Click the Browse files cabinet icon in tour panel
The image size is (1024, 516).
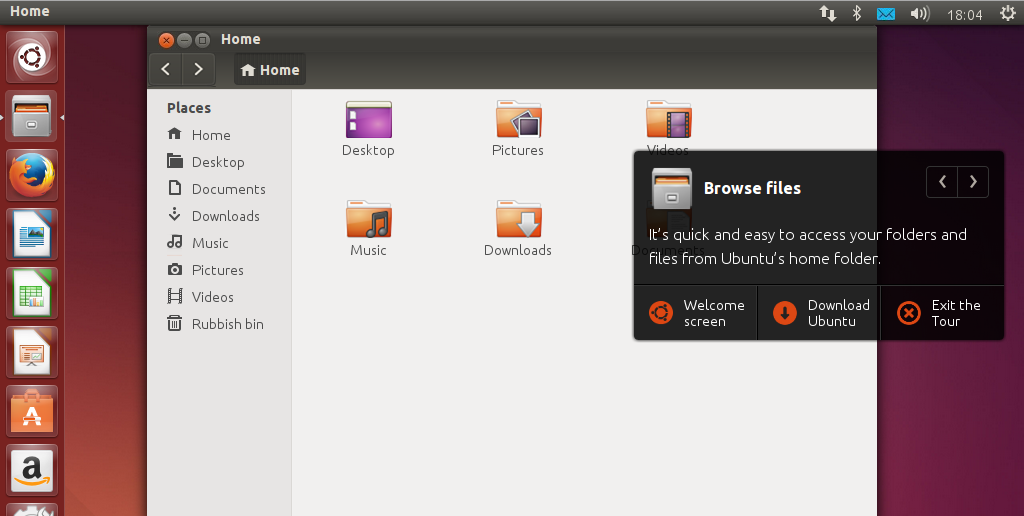pyautogui.click(x=671, y=189)
